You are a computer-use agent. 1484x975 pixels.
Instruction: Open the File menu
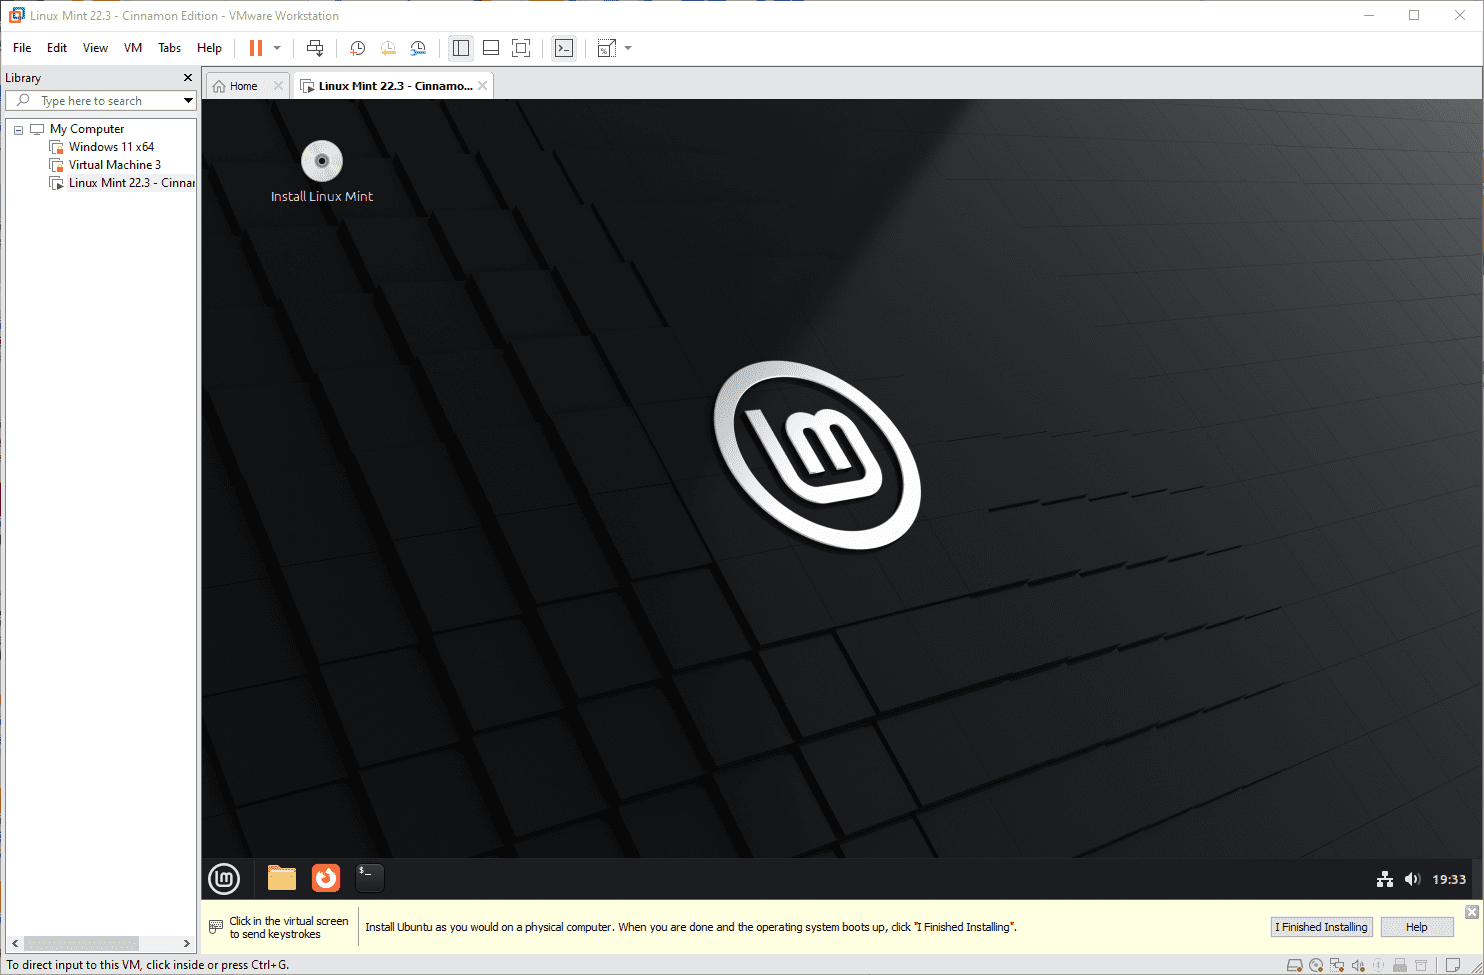tap(22, 48)
